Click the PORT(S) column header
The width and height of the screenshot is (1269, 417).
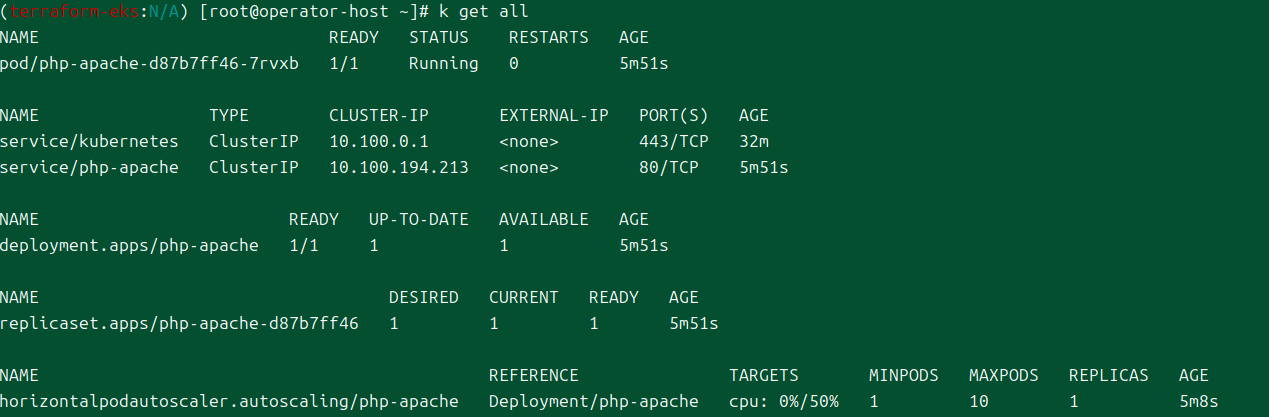point(674,116)
